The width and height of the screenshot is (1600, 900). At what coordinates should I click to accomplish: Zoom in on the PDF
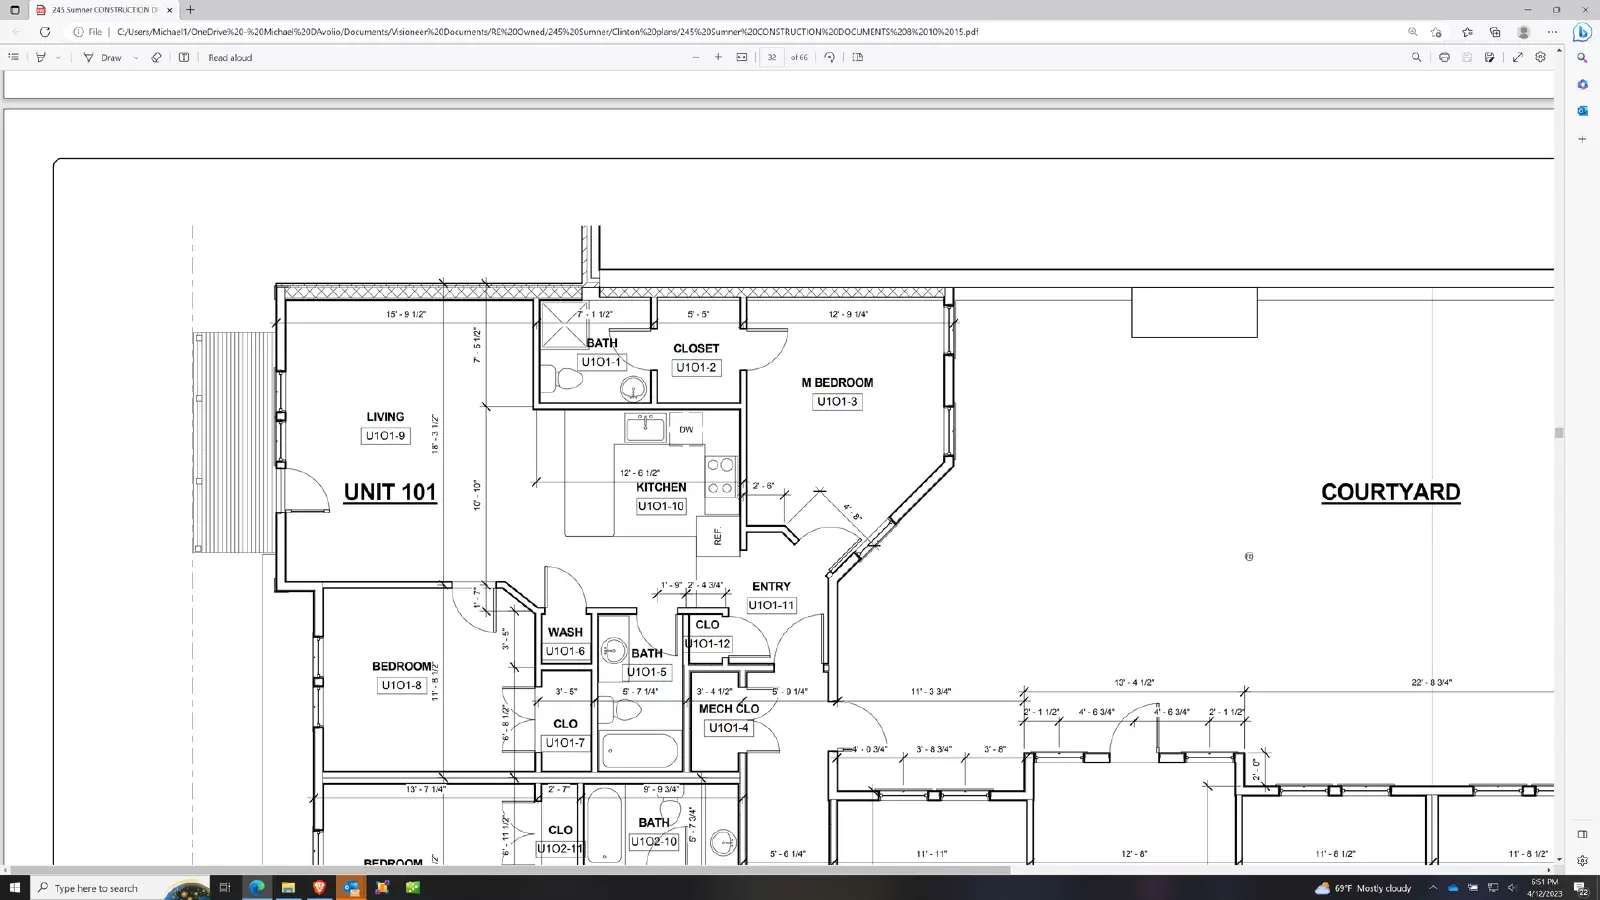pos(718,57)
